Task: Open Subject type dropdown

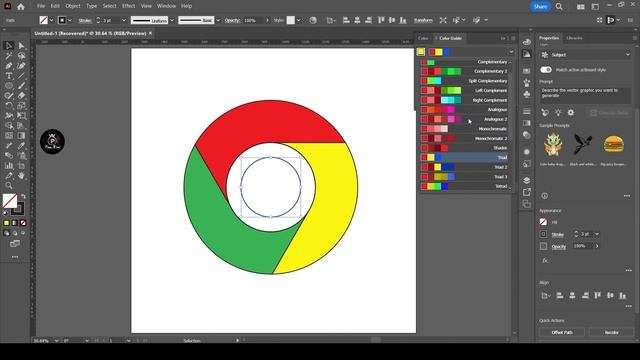Action: 585,55
